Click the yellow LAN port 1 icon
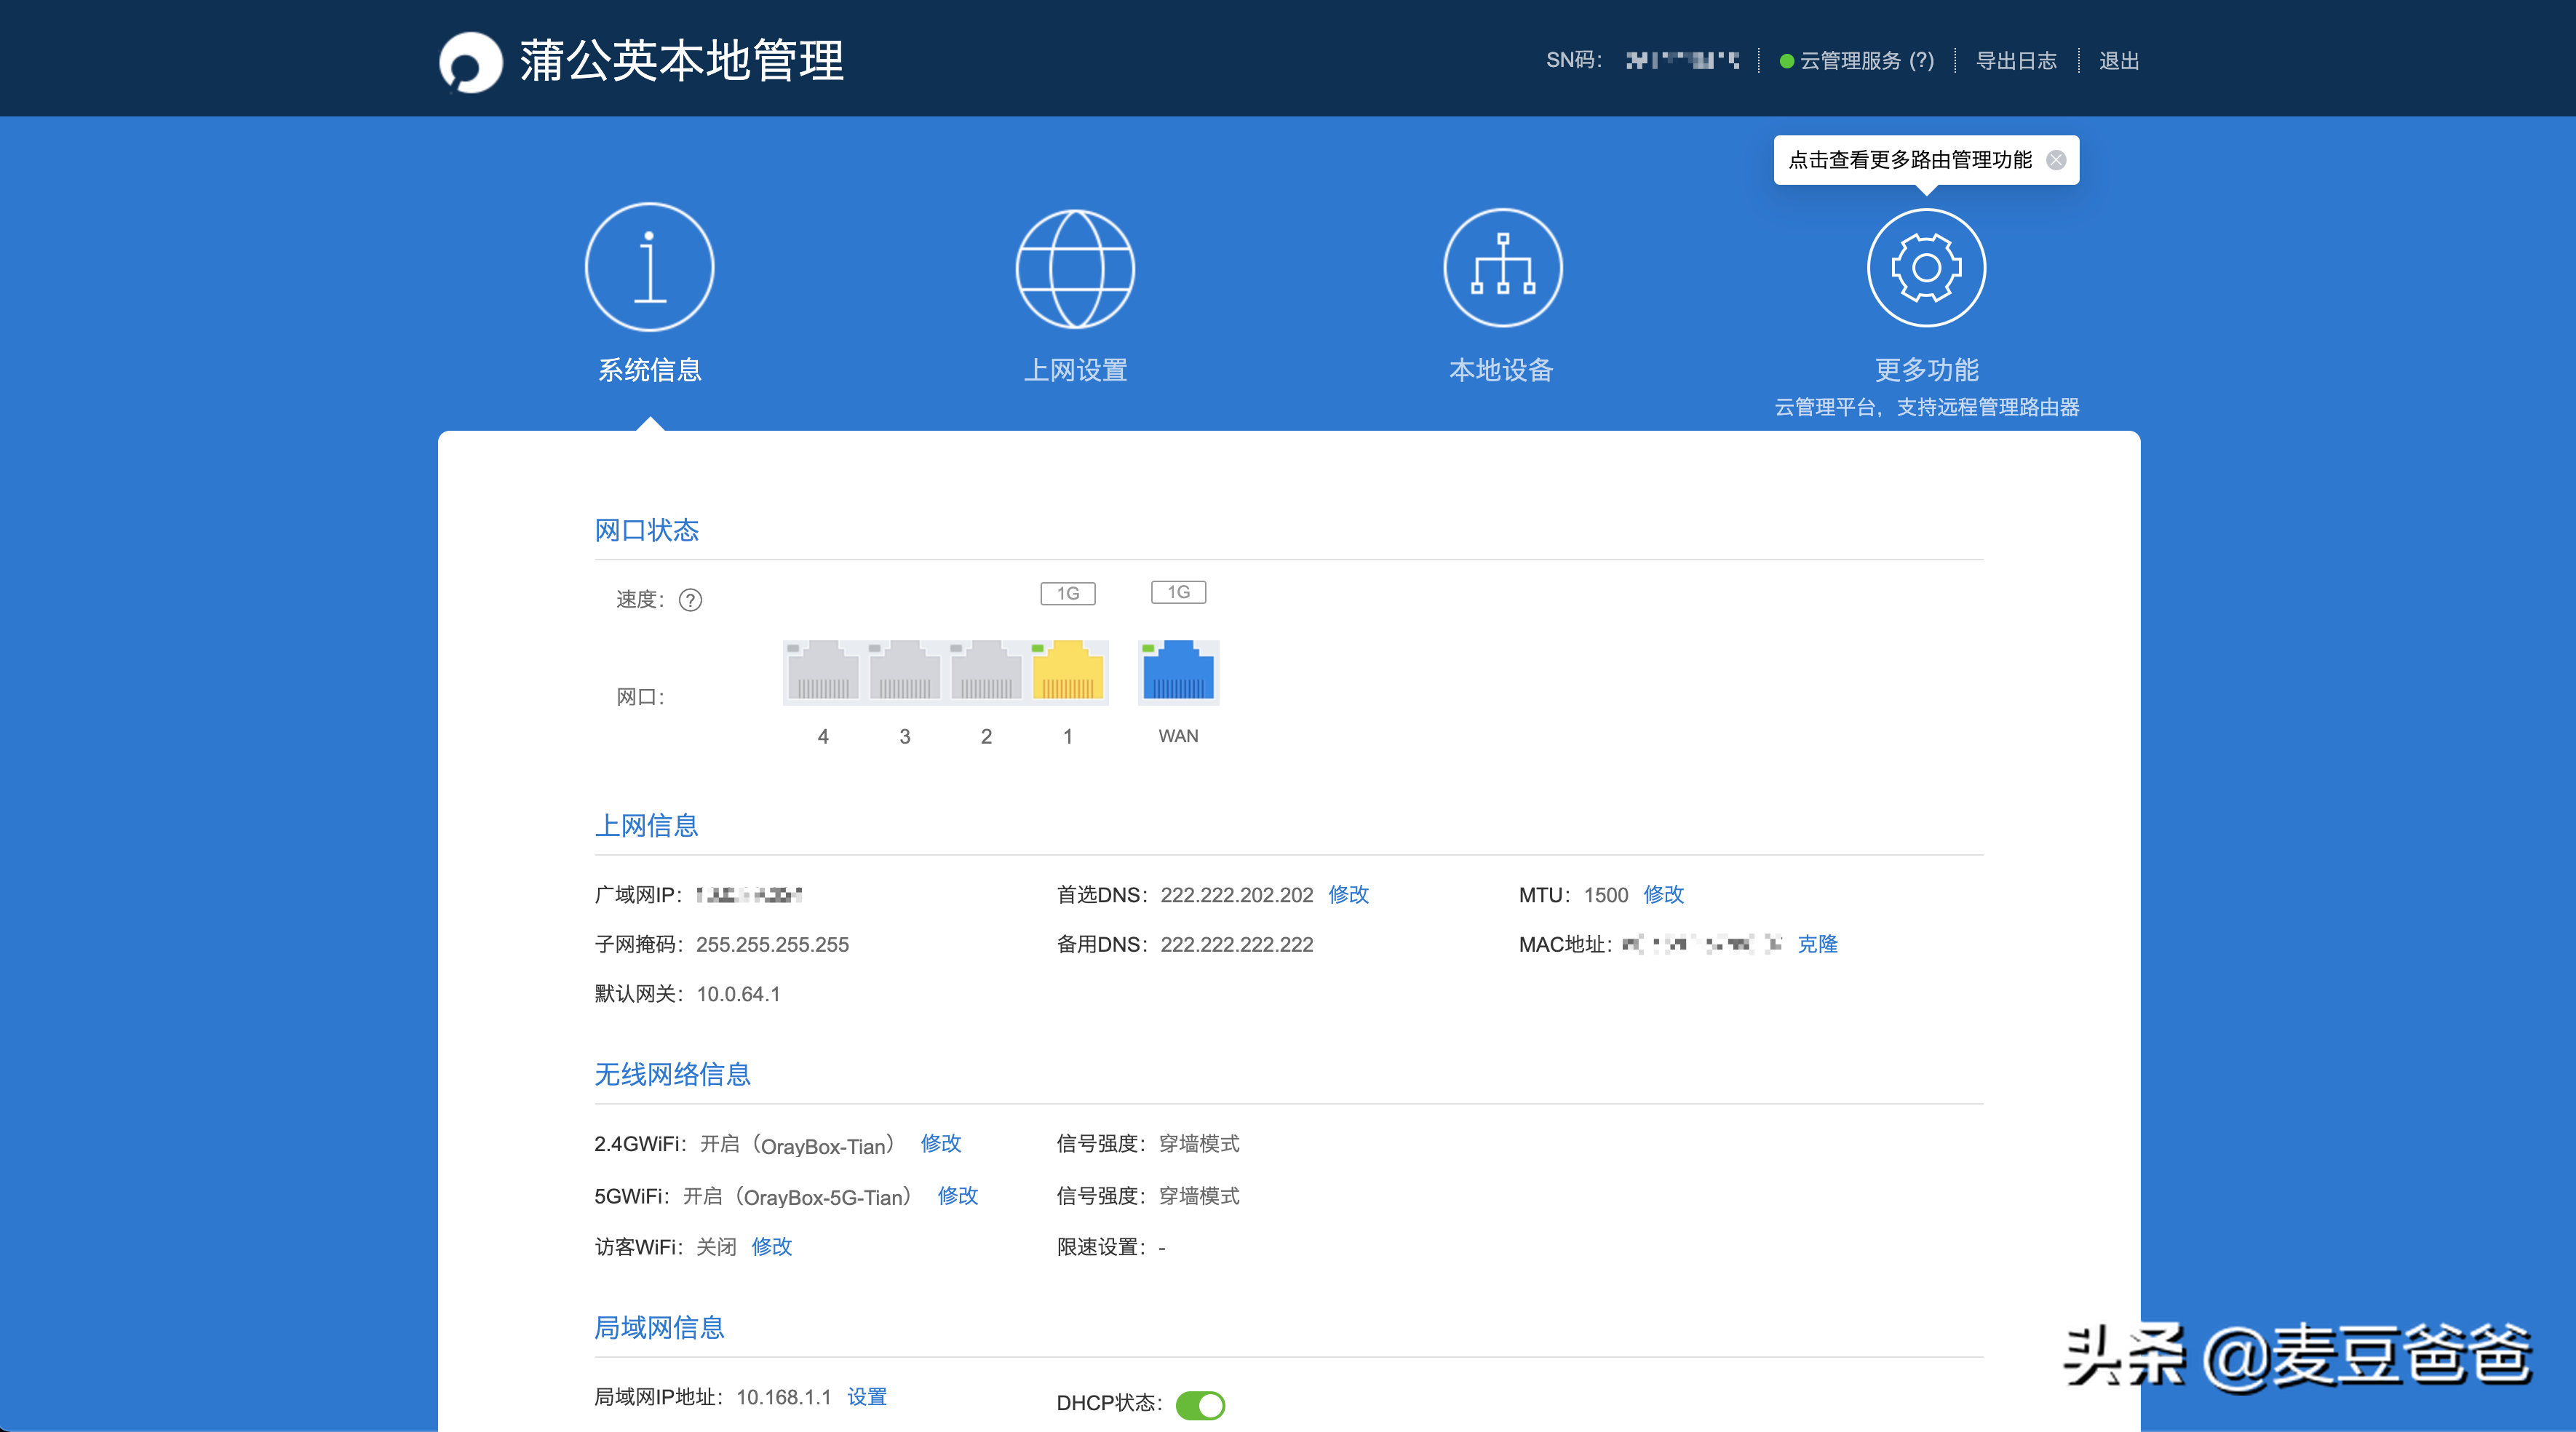 pyautogui.click(x=1068, y=672)
